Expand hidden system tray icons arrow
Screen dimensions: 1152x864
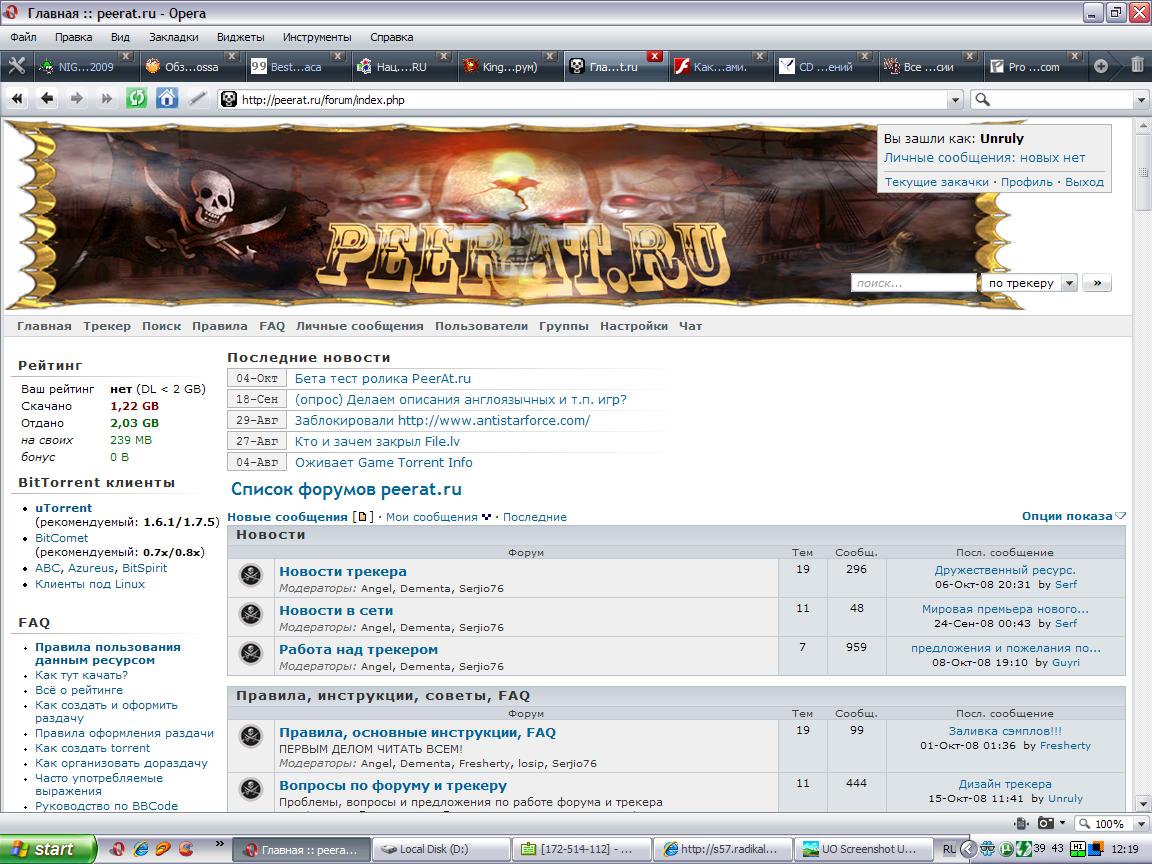pyautogui.click(x=968, y=849)
